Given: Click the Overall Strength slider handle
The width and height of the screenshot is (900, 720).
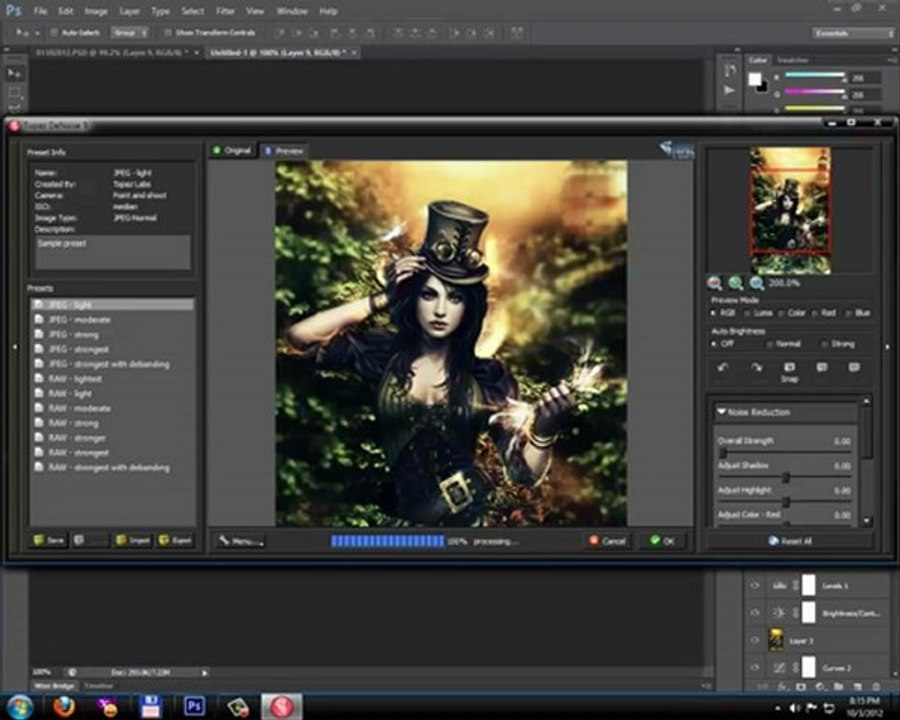Looking at the screenshot, I should point(723,454).
